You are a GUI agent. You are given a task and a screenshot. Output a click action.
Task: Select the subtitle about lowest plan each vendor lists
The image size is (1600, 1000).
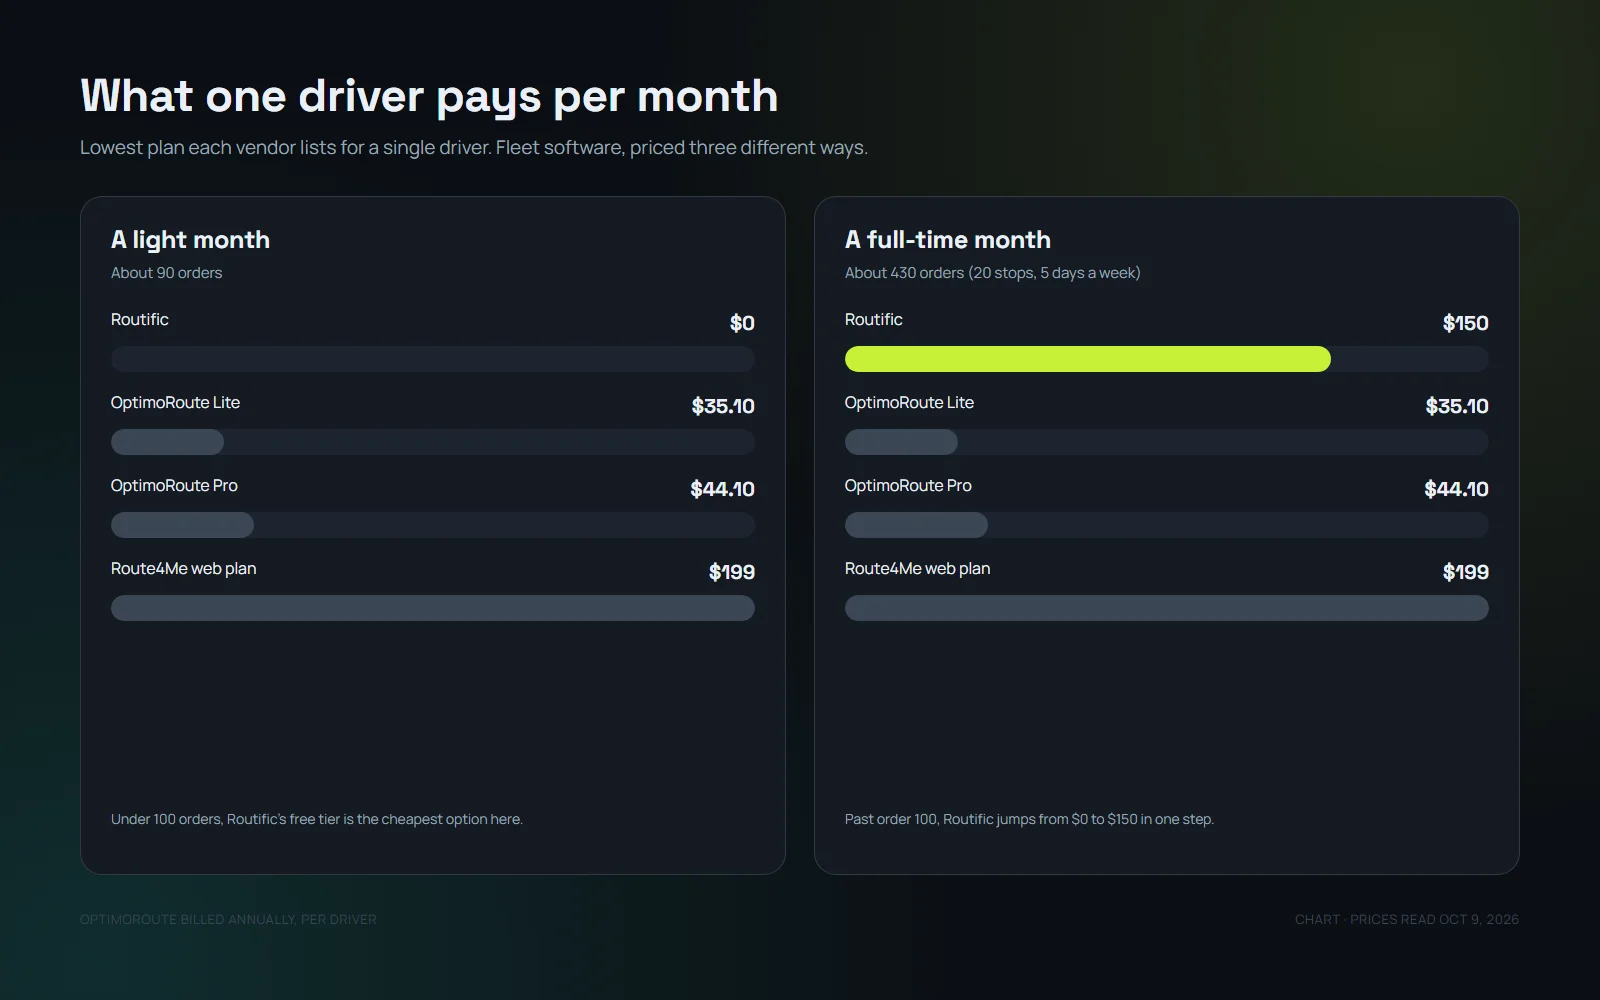point(474,147)
